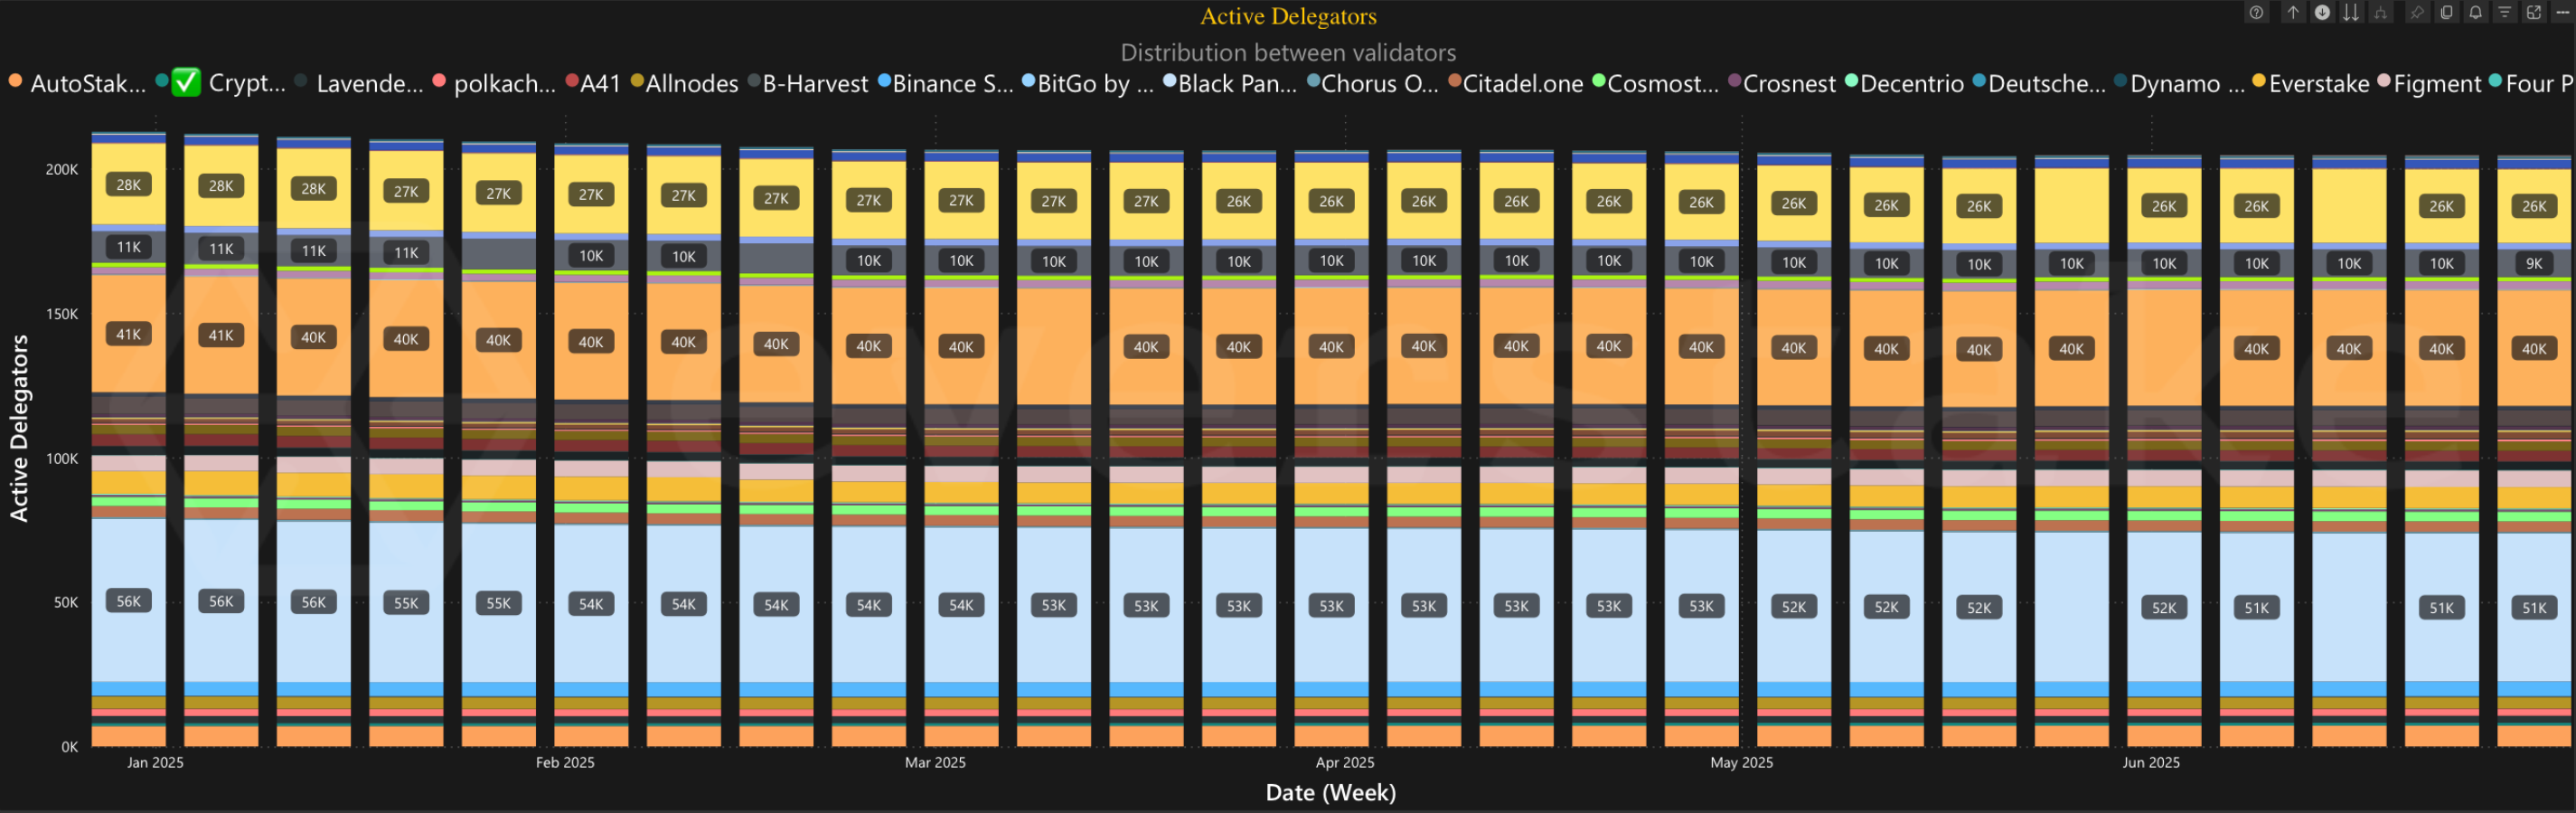Select Decentrio in the legend
This screenshot has width=2576, height=813.
click(x=1904, y=83)
